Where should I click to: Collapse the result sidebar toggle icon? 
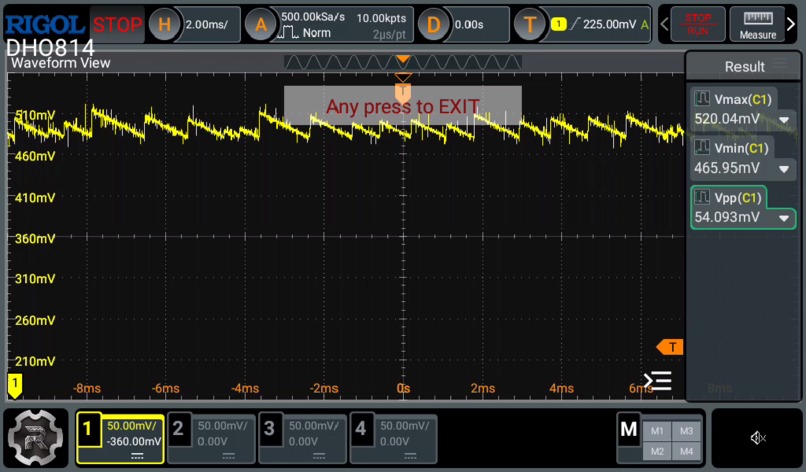click(658, 381)
